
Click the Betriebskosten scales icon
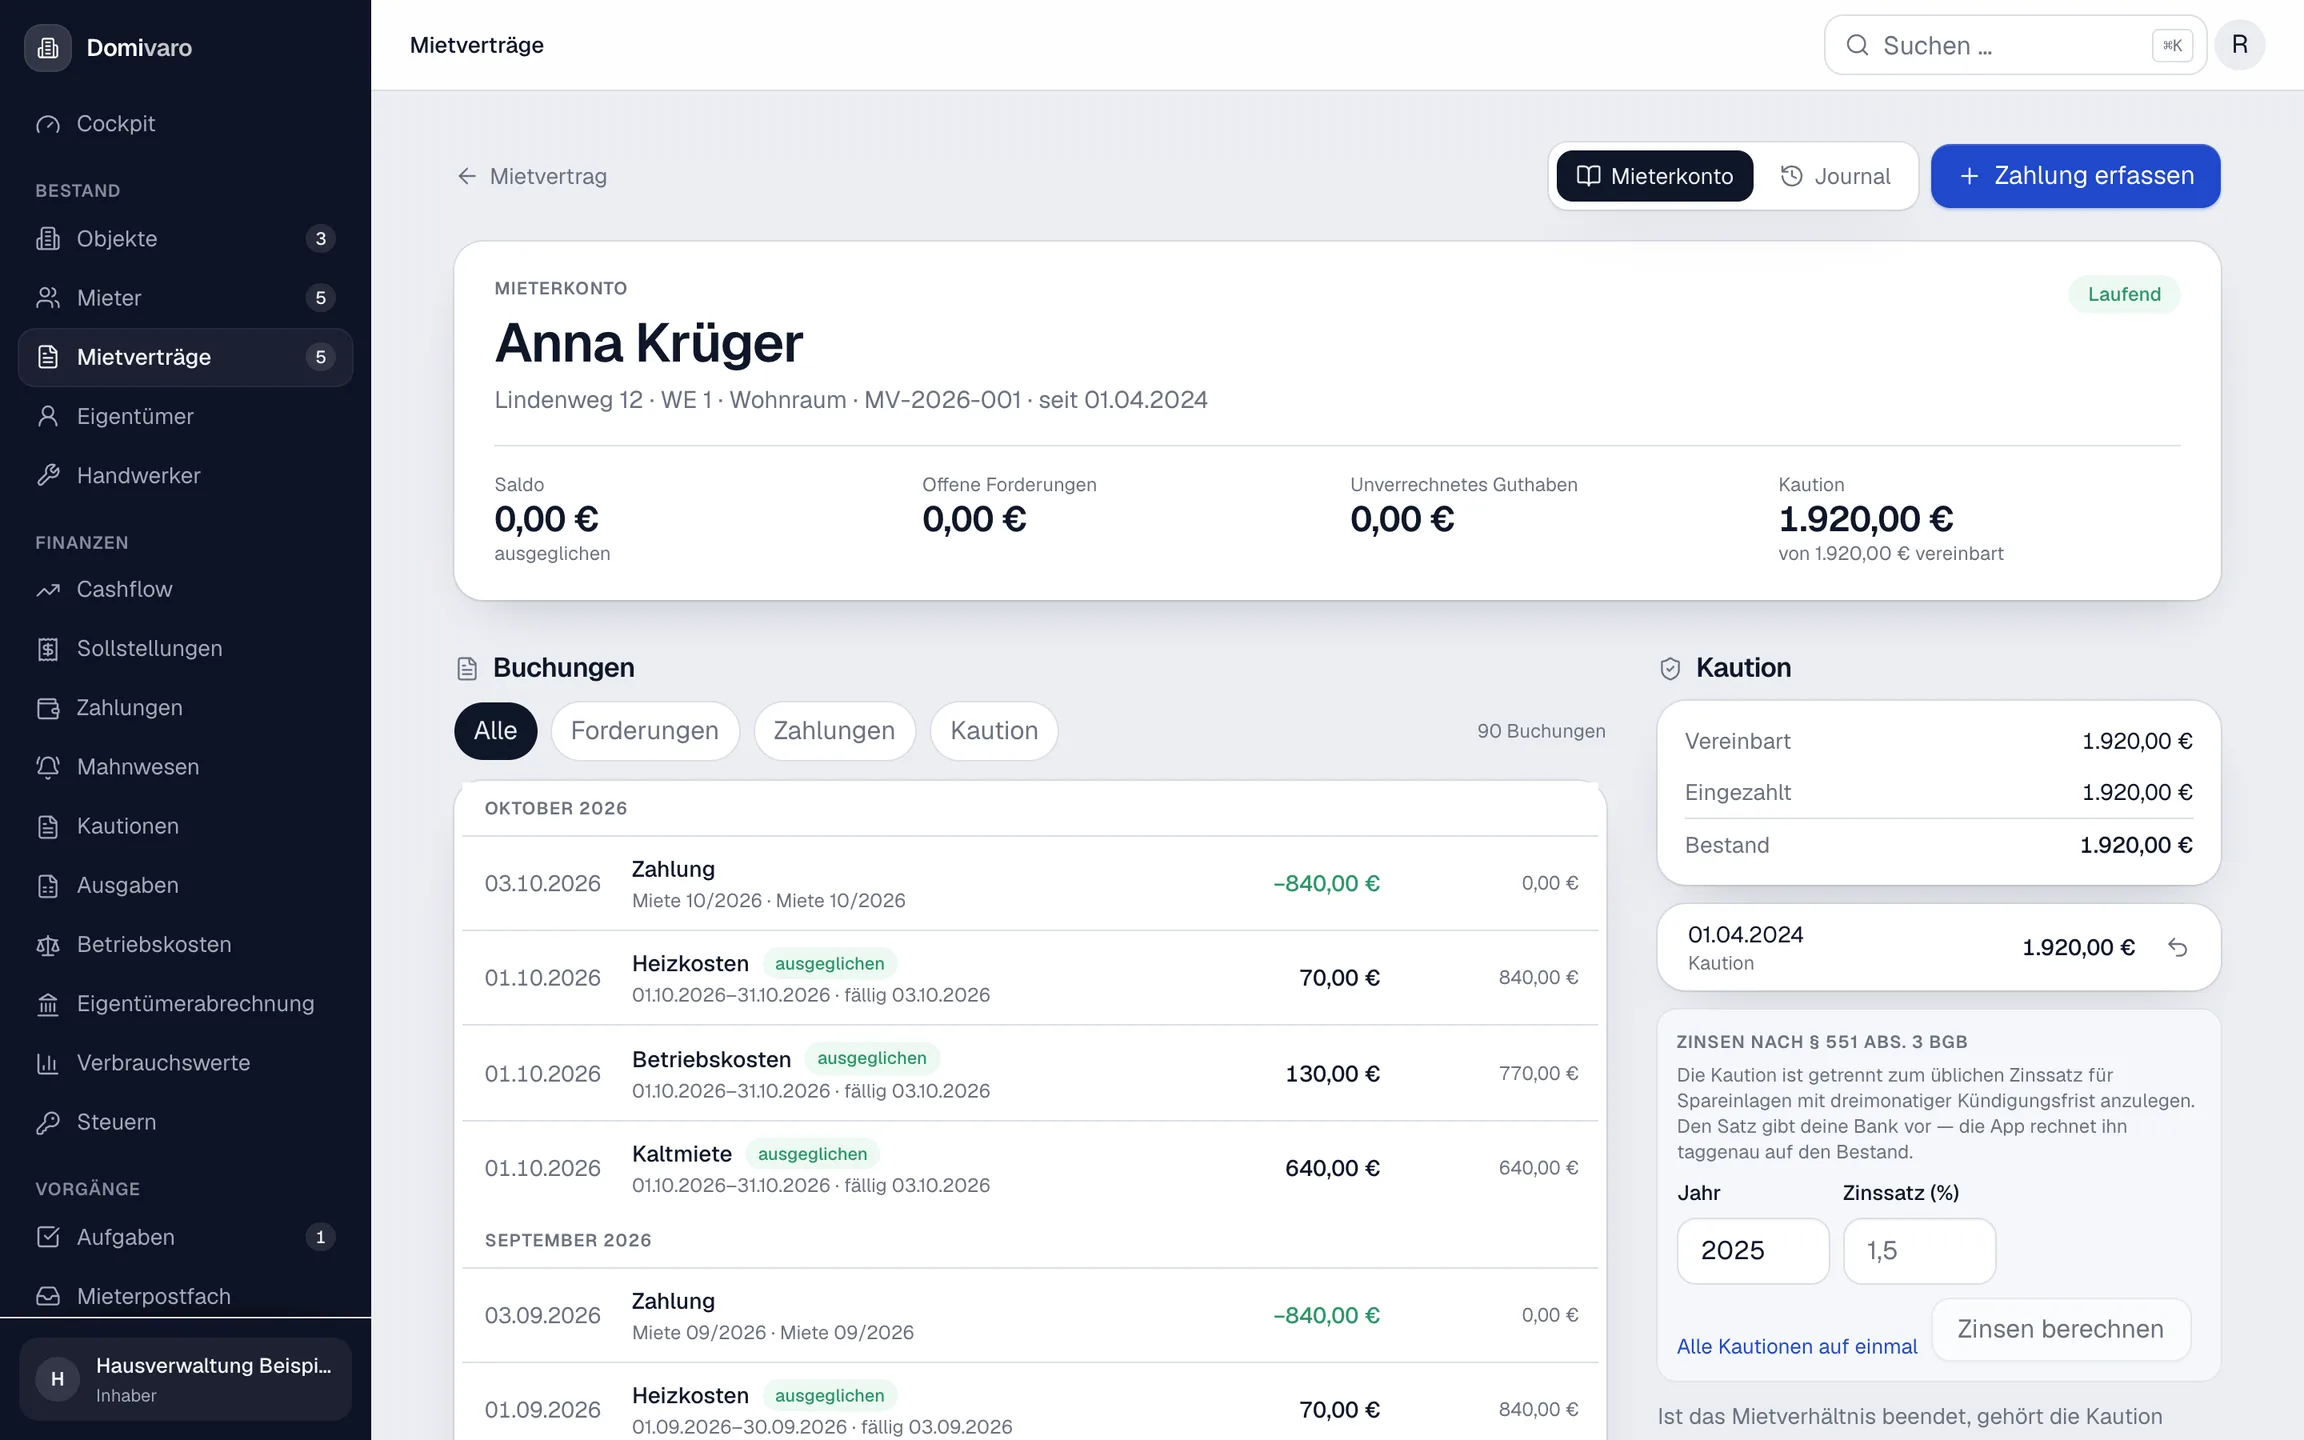(48, 945)
